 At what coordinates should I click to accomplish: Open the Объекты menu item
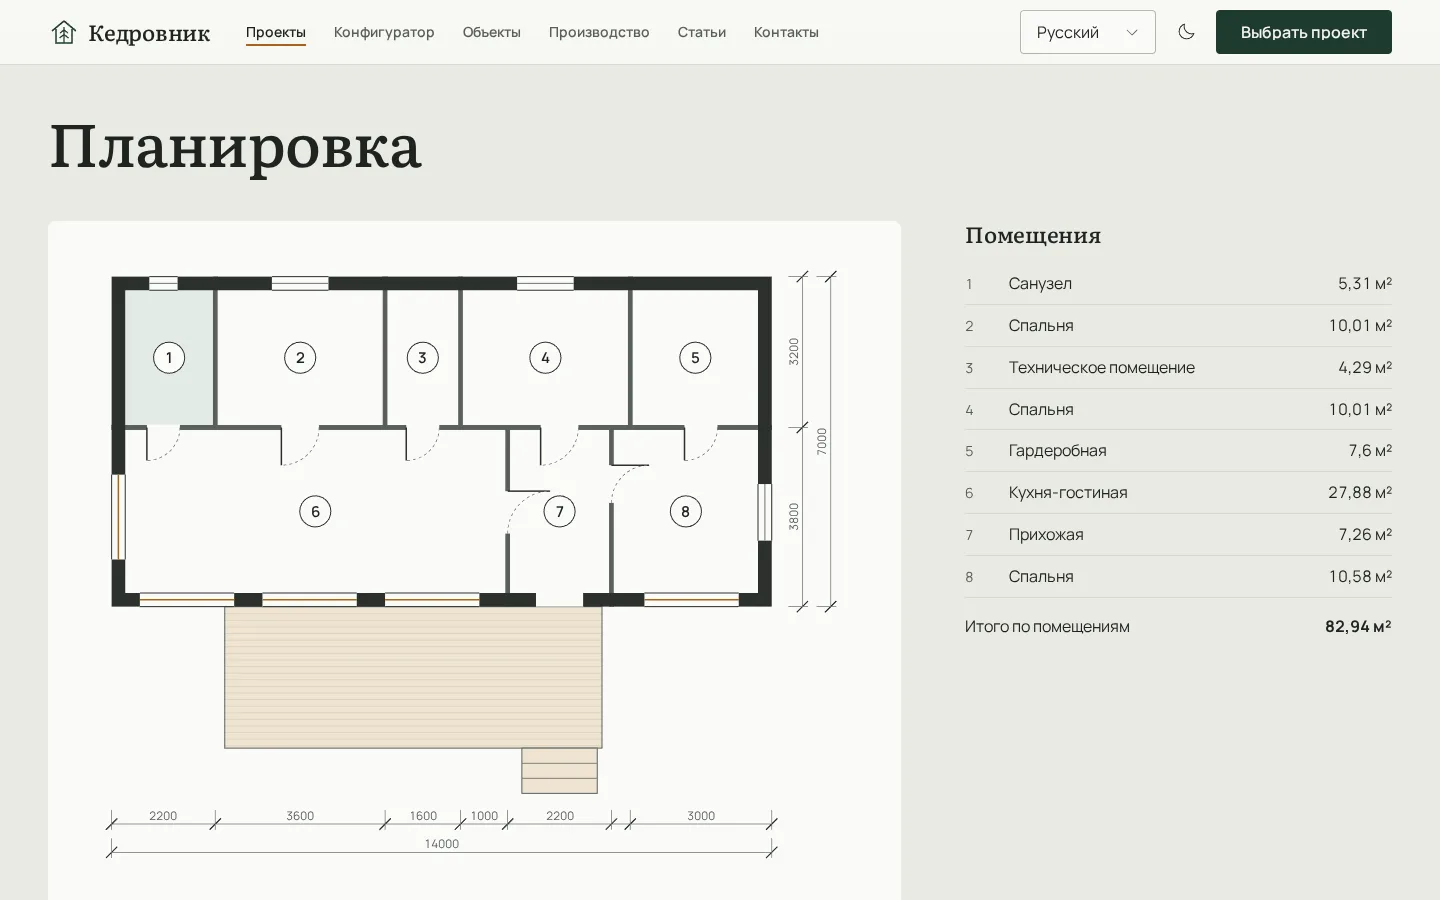(491, 32)
